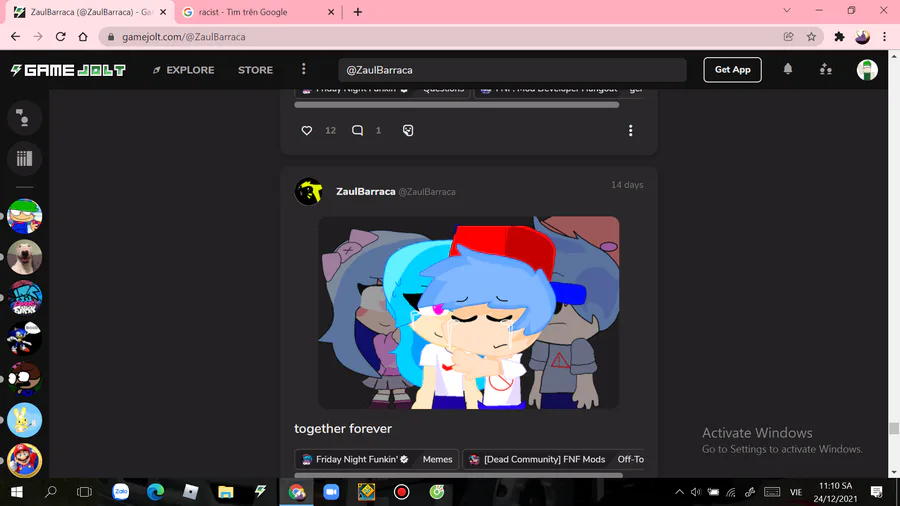Open the Windows Start menu

(17, 492)
